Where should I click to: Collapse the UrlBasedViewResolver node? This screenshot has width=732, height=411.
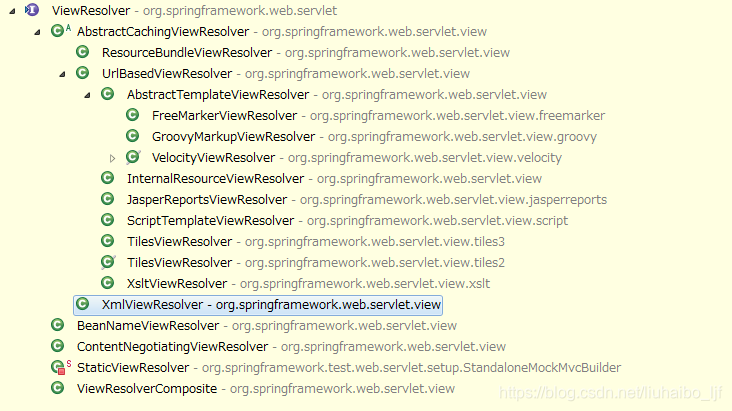pyautogui.click(x=62, y=74)
